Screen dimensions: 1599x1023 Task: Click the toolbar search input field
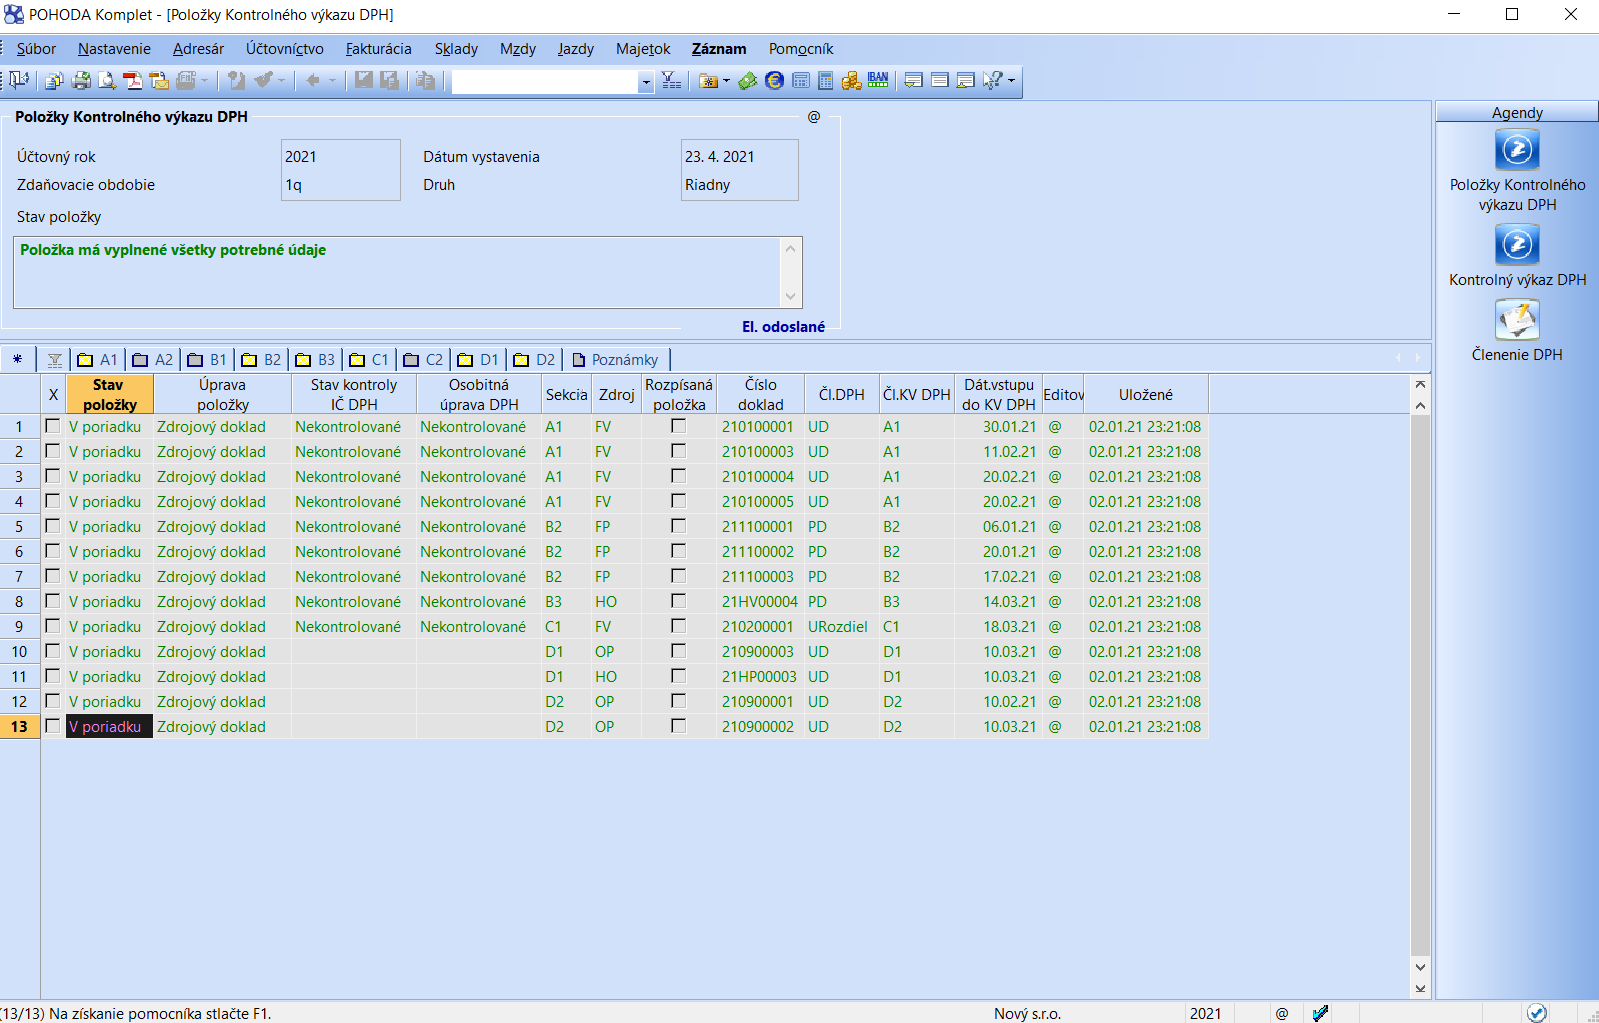[x=545, y=82]
